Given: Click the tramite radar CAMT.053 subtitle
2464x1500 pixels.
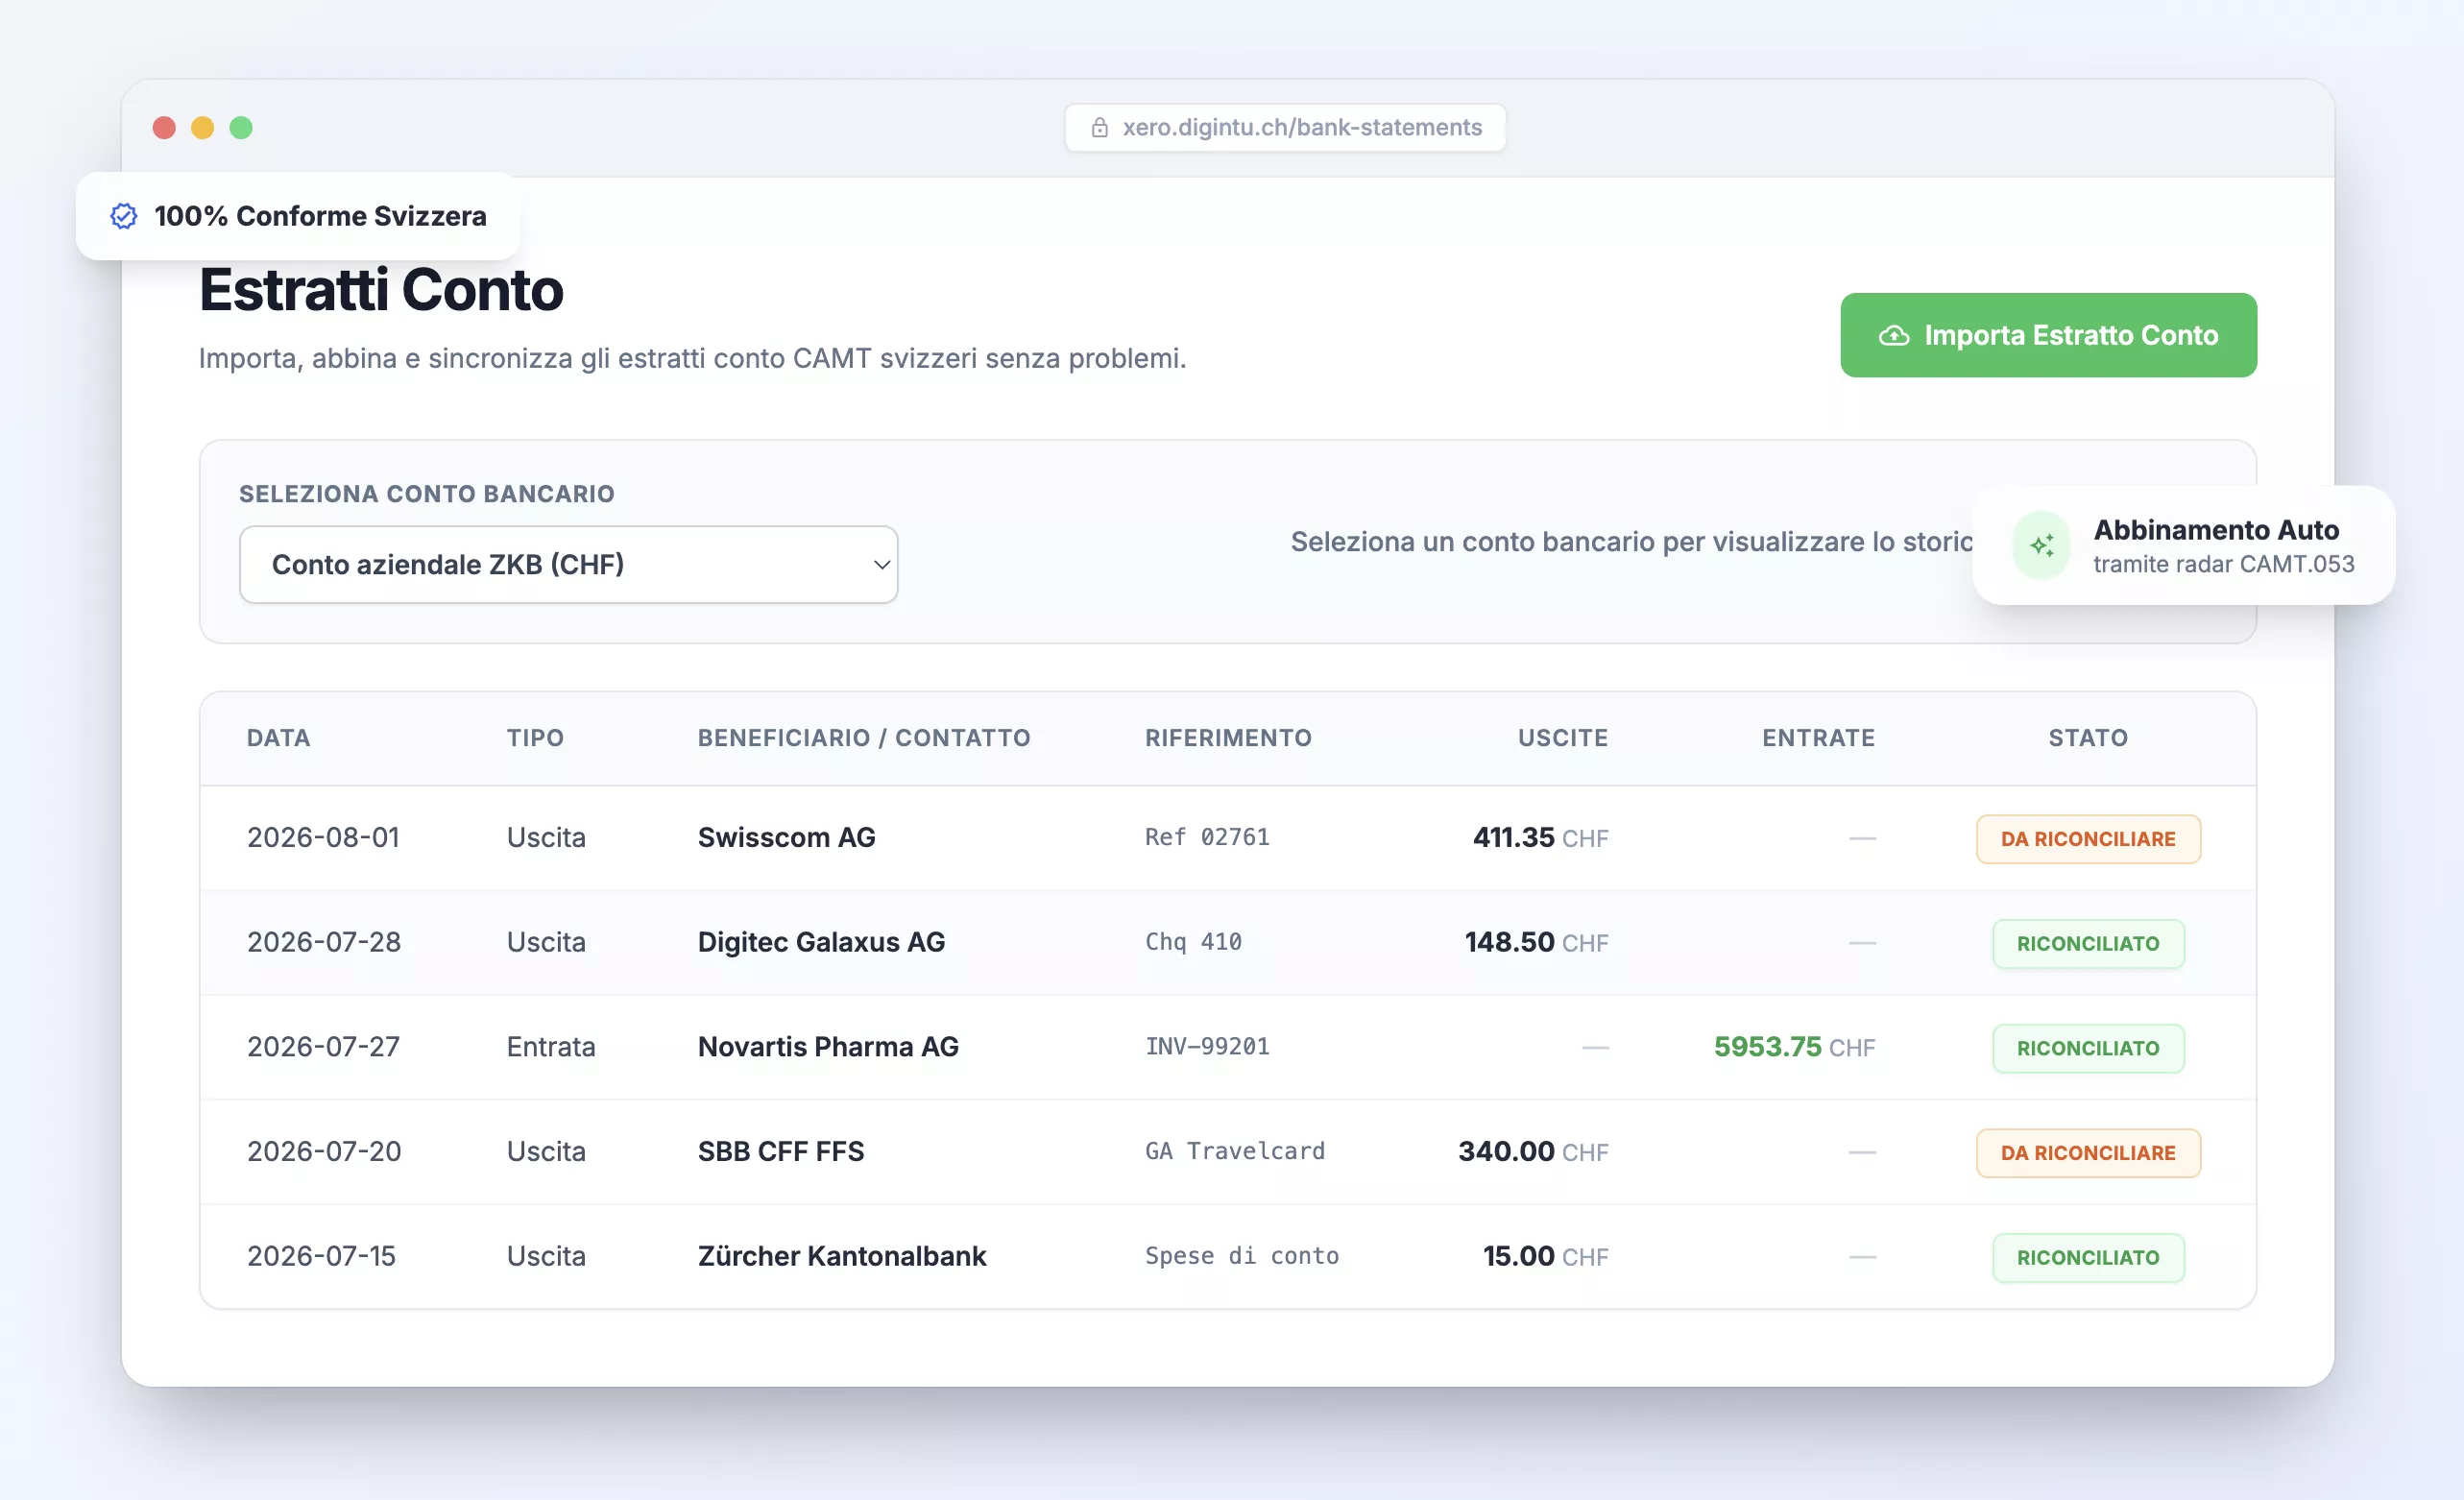Looking at the screenshot, I should [2223, 565].
